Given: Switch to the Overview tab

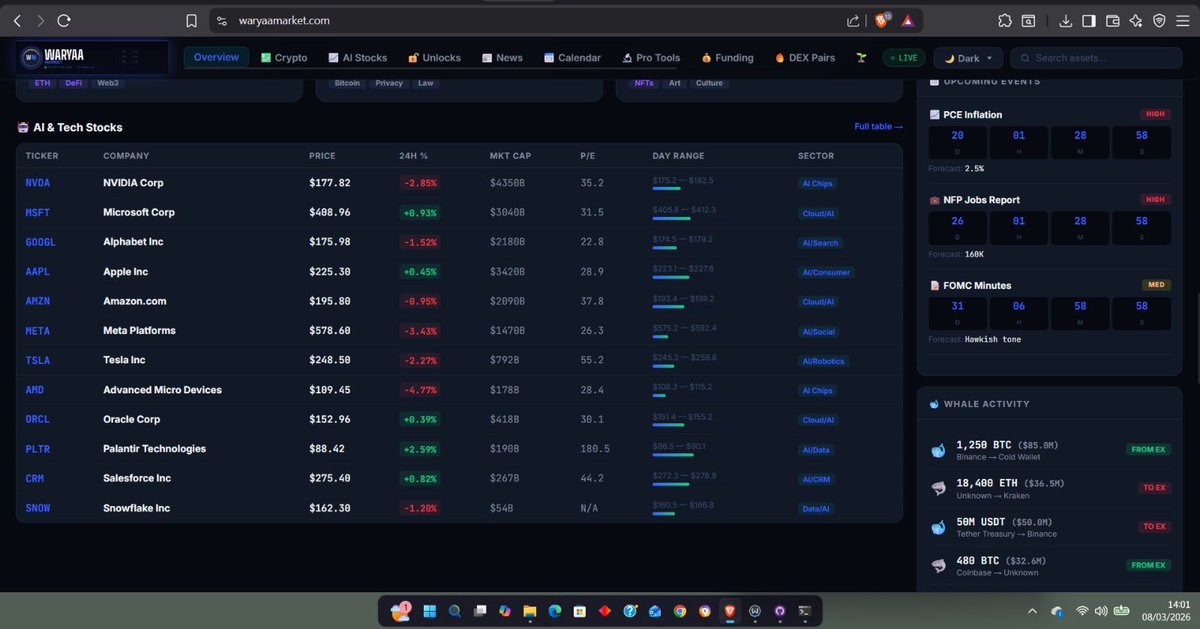Looking at the screenshot, I should tap(216, 57).
